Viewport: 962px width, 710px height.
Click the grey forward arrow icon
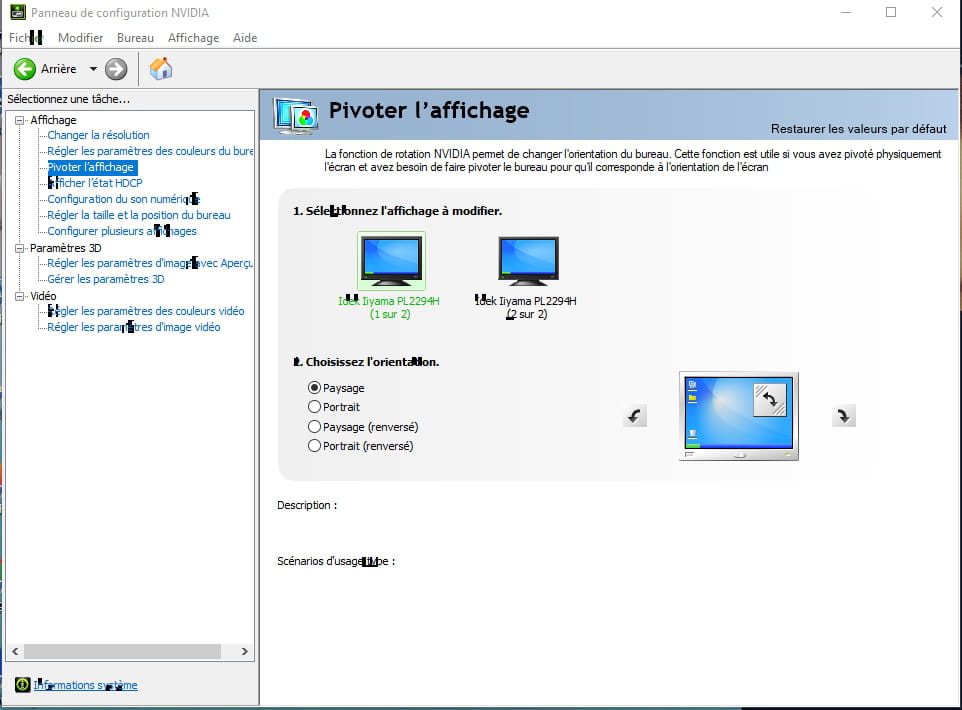(x=116, y=69)
